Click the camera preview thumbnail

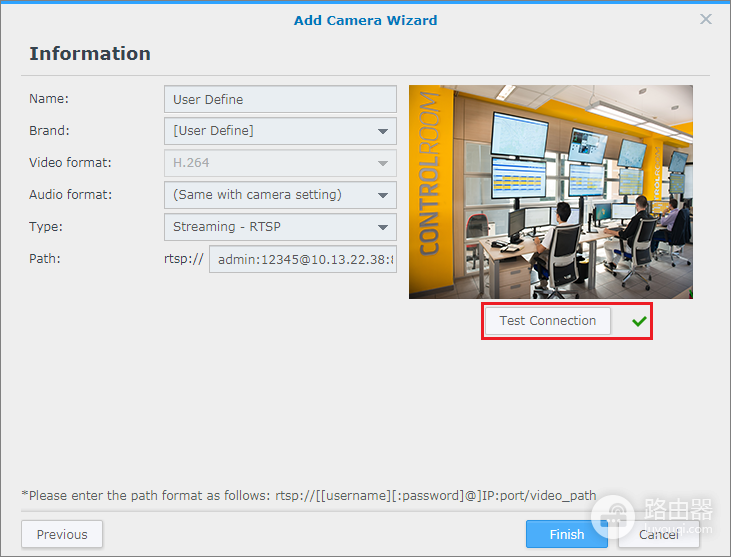pyautogui.click(x=551, y=192)
